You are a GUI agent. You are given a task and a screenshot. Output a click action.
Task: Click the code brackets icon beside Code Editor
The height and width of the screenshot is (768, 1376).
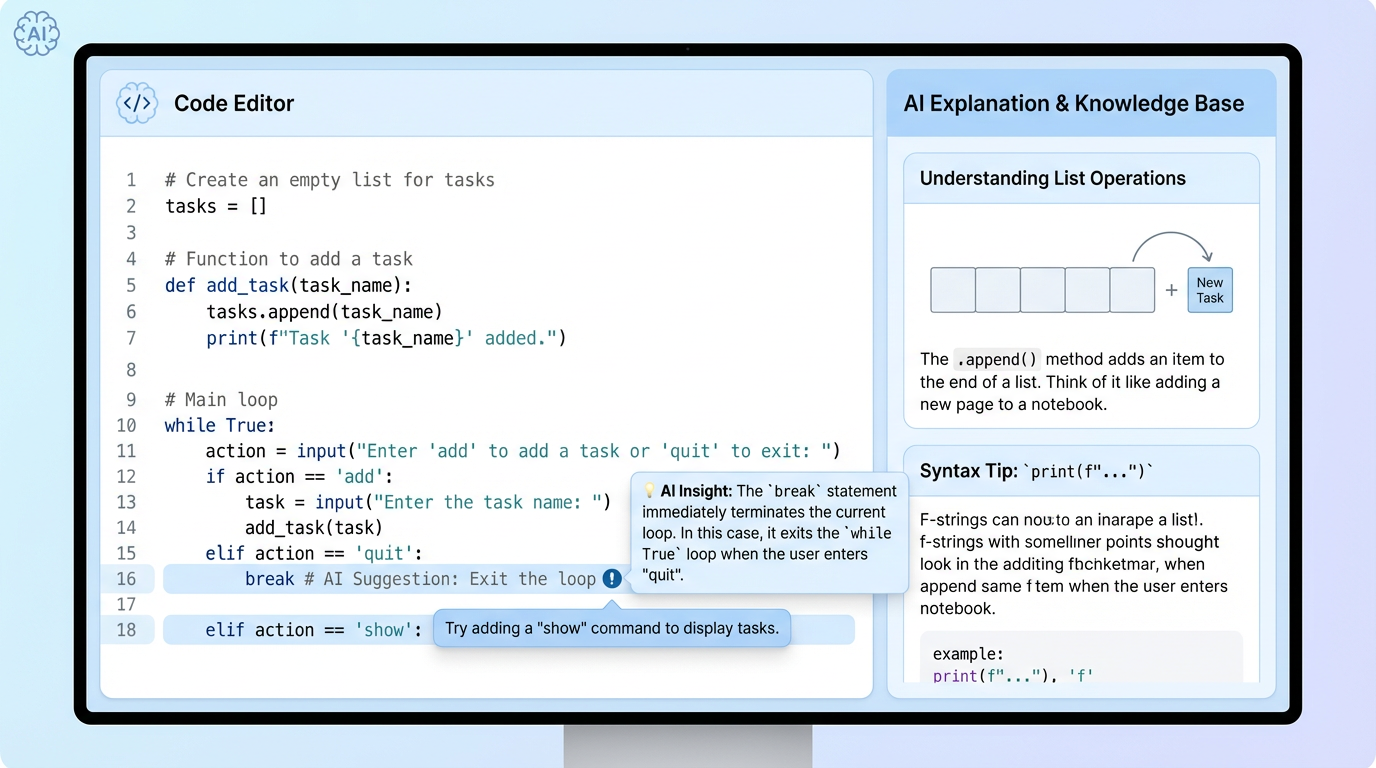[x=137, y=103]
